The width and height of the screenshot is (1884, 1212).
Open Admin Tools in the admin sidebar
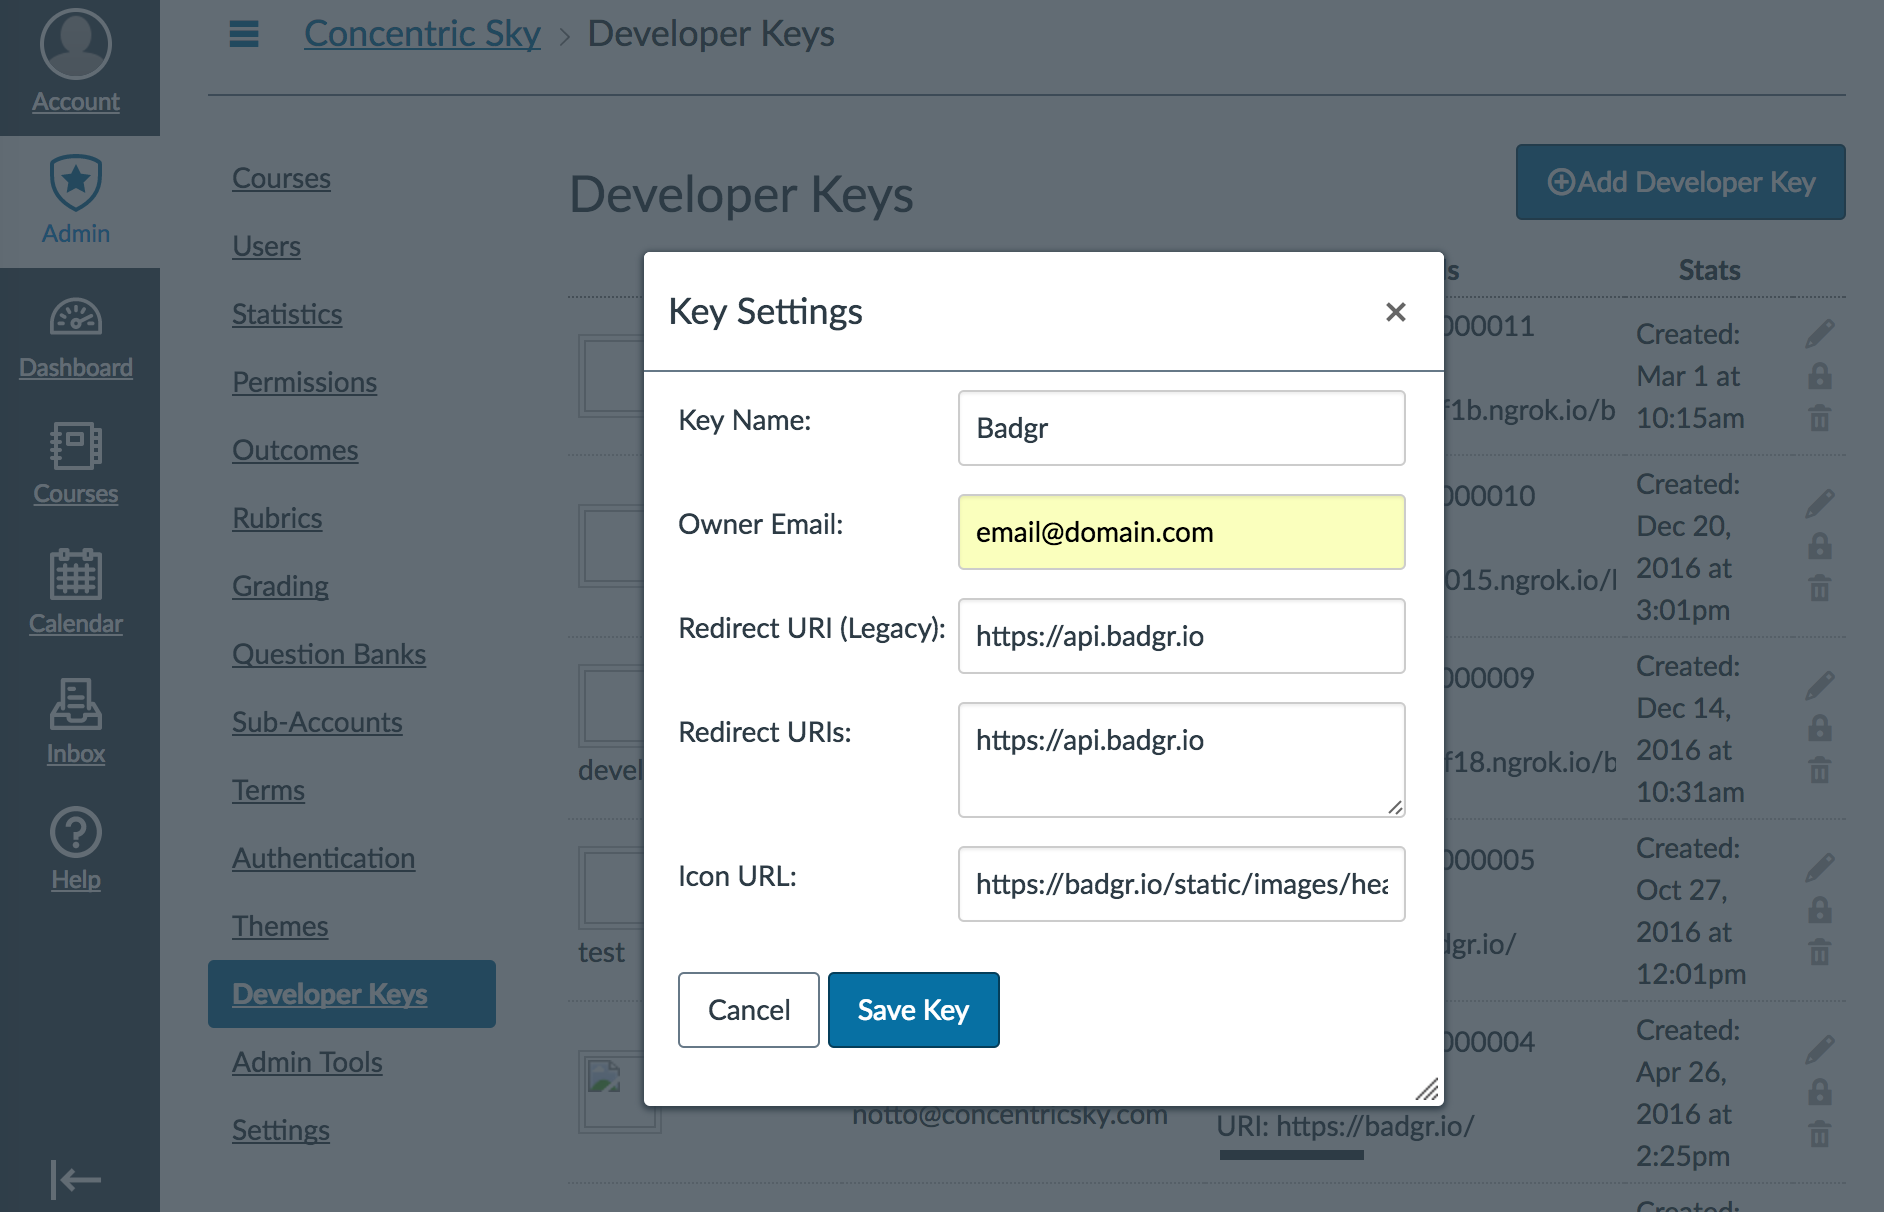pos(307,1062)
